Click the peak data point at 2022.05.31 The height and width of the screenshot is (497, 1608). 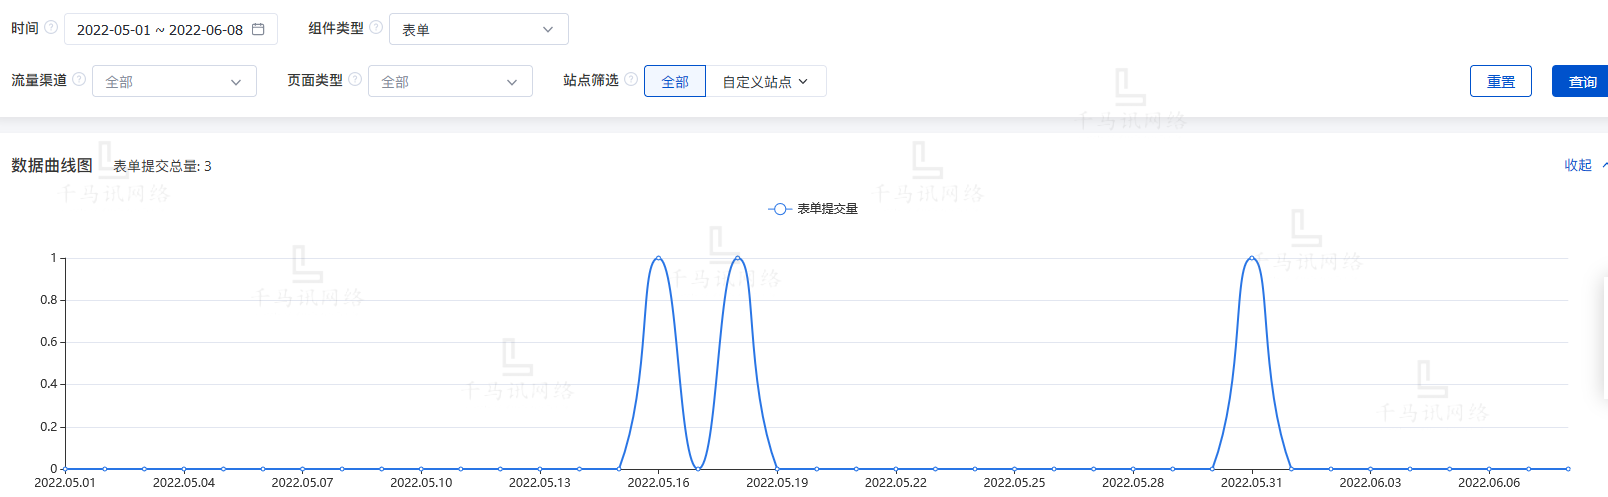pos(1251,258)
